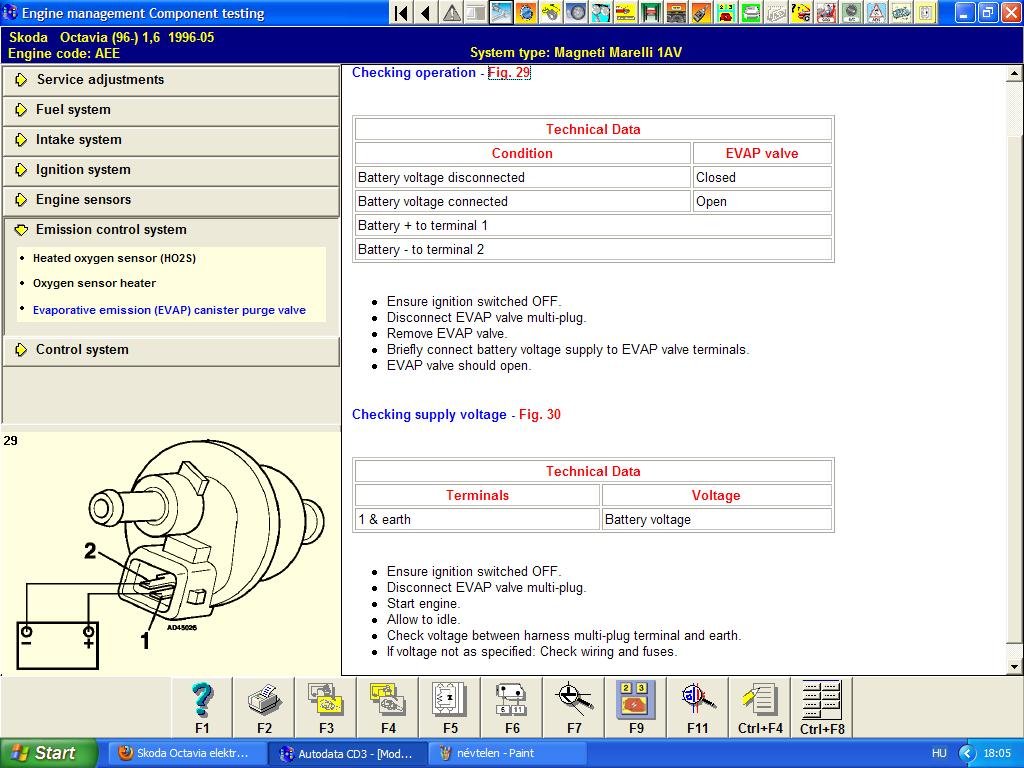Open the warning triangle toolbar icon
Screen dimensions: 1024x768
(451, 12)
